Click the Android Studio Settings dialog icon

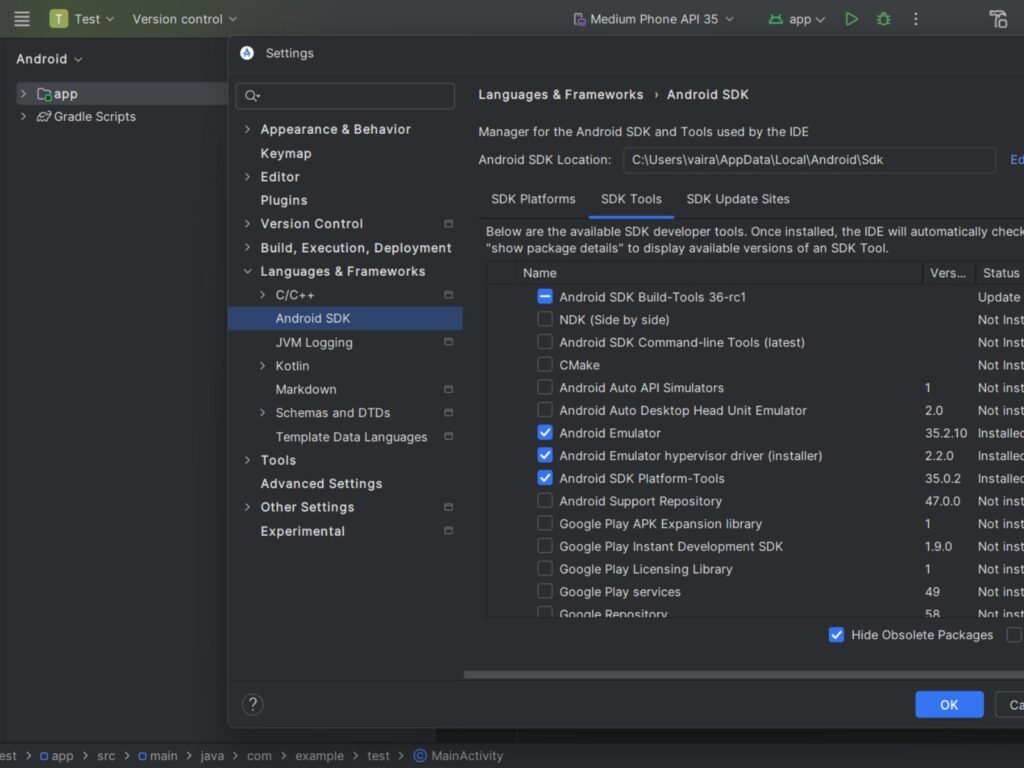(247, 53)
